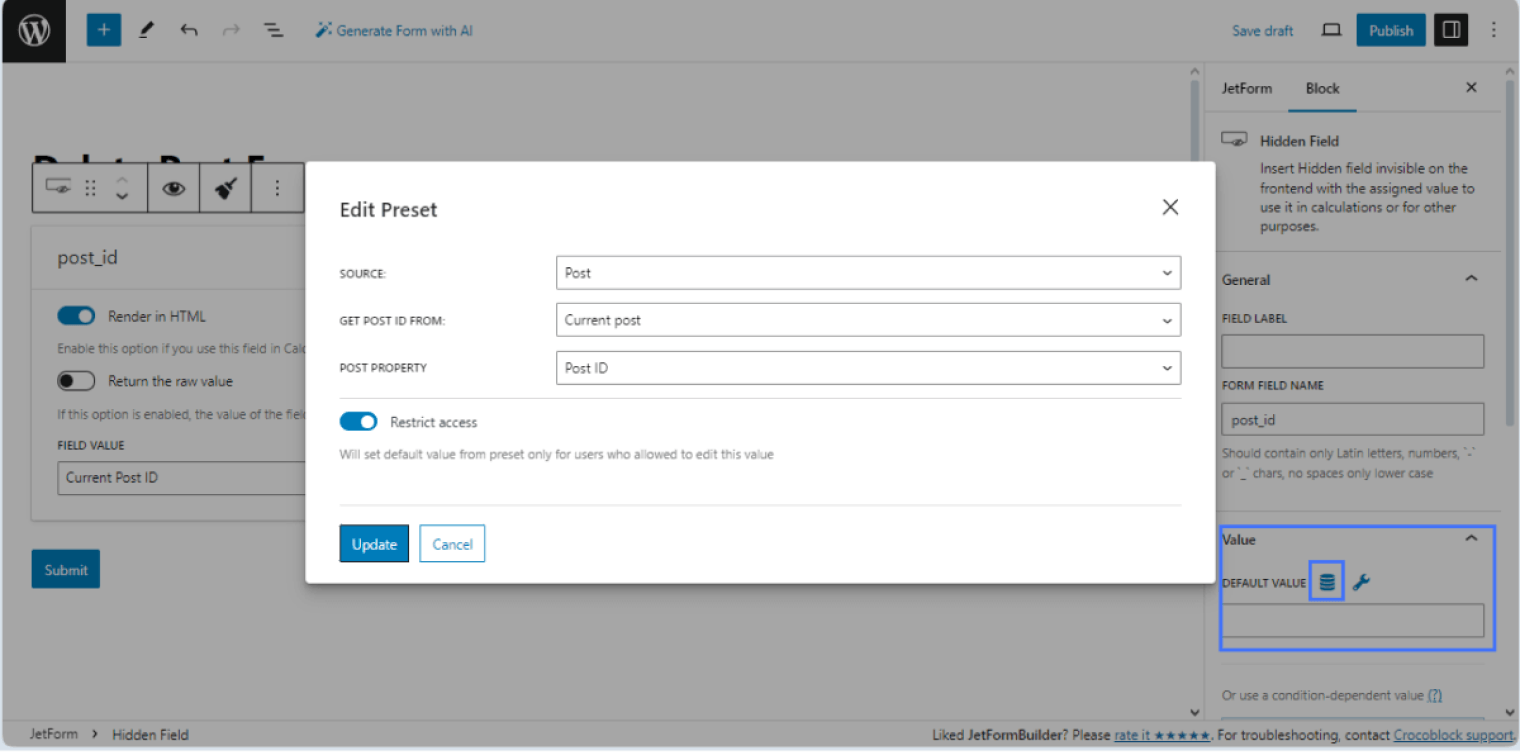Image resolution: width=1520 pixels, height=752 pixels.
Task: Select the Block tab in sidebar
Action: 1322,88
